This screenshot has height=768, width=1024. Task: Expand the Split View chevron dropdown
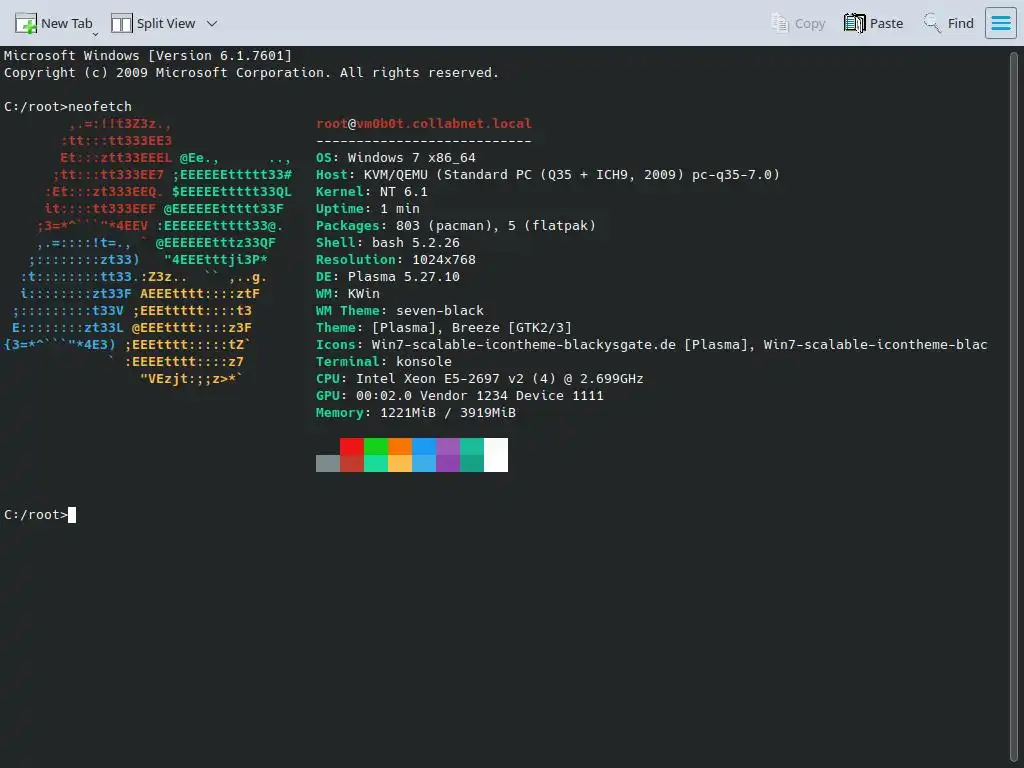tap(212, 24)
